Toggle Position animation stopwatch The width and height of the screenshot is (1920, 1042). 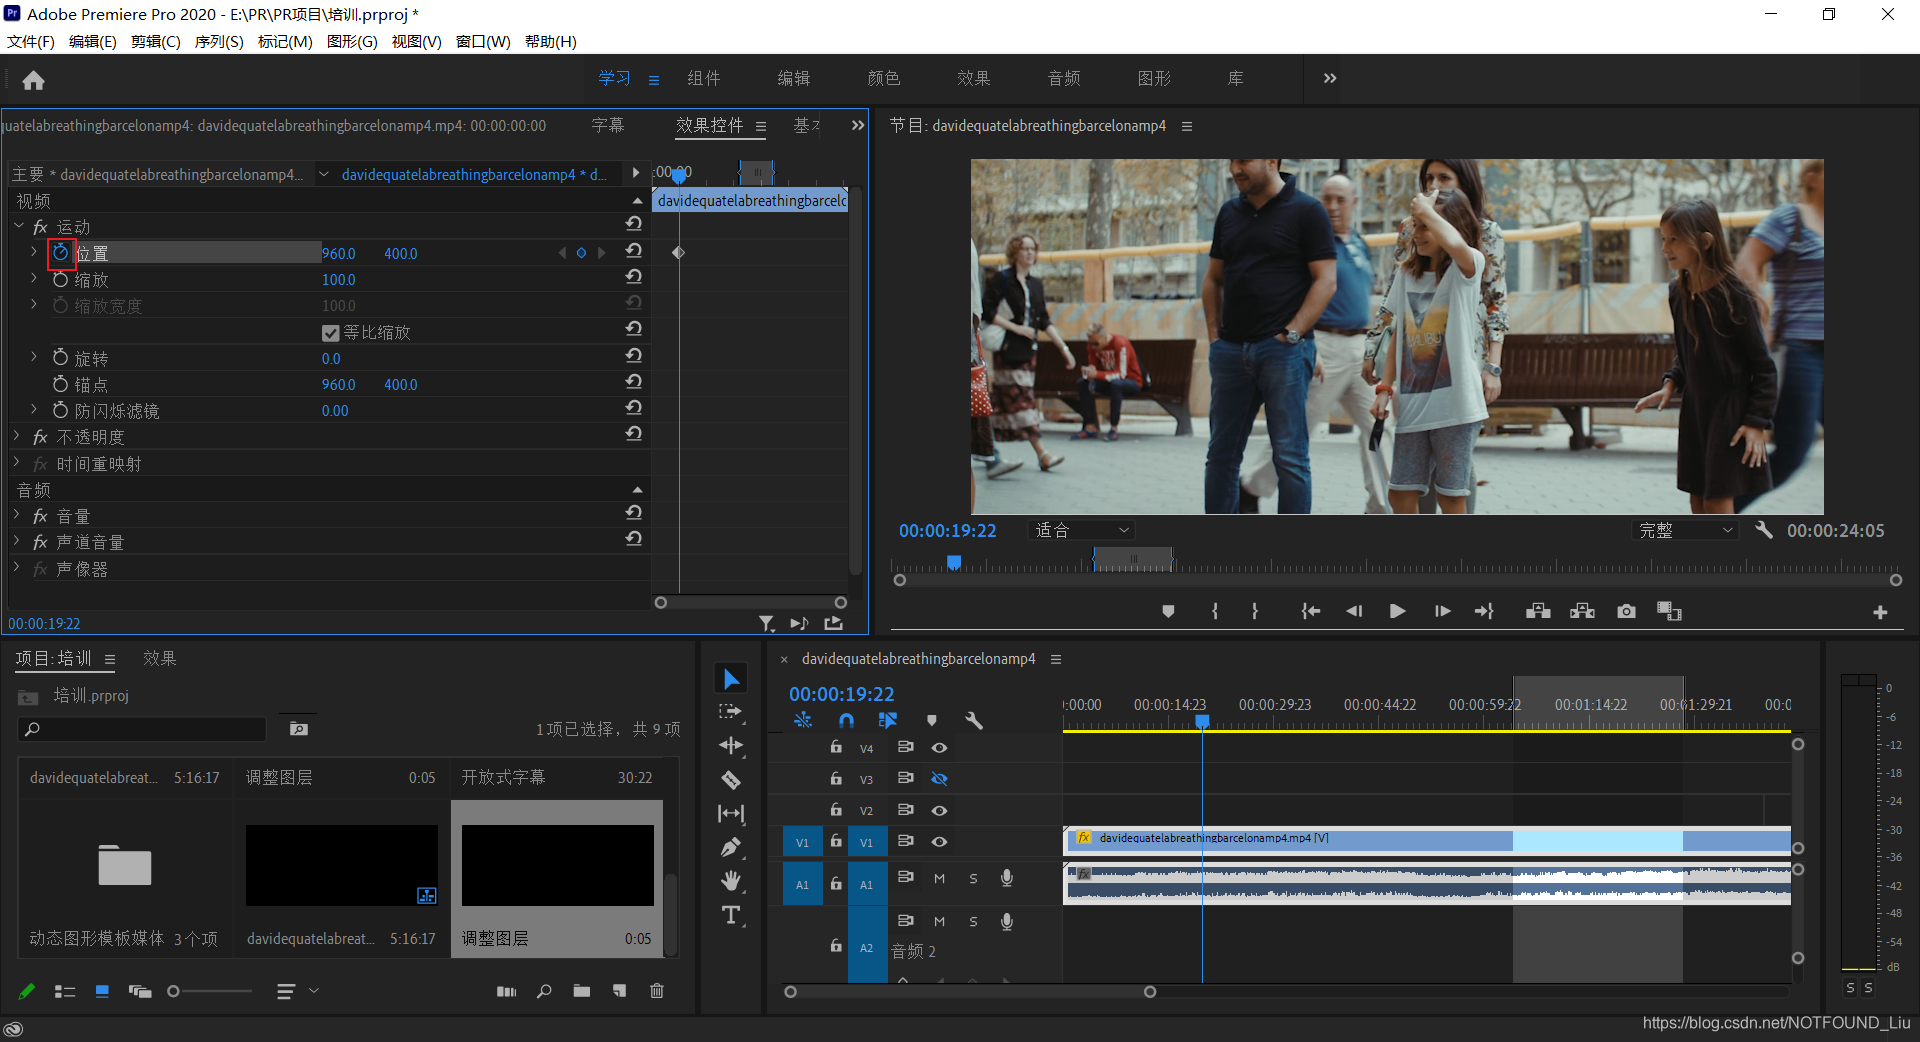pos(61,253)
